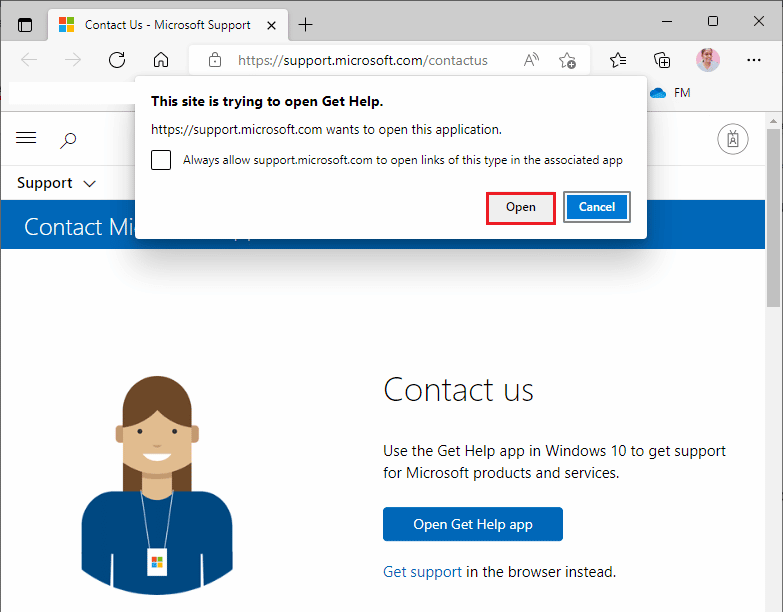Click the Open Get Help app button
This screenshot has height=612, width=783.
click(472, 524)
